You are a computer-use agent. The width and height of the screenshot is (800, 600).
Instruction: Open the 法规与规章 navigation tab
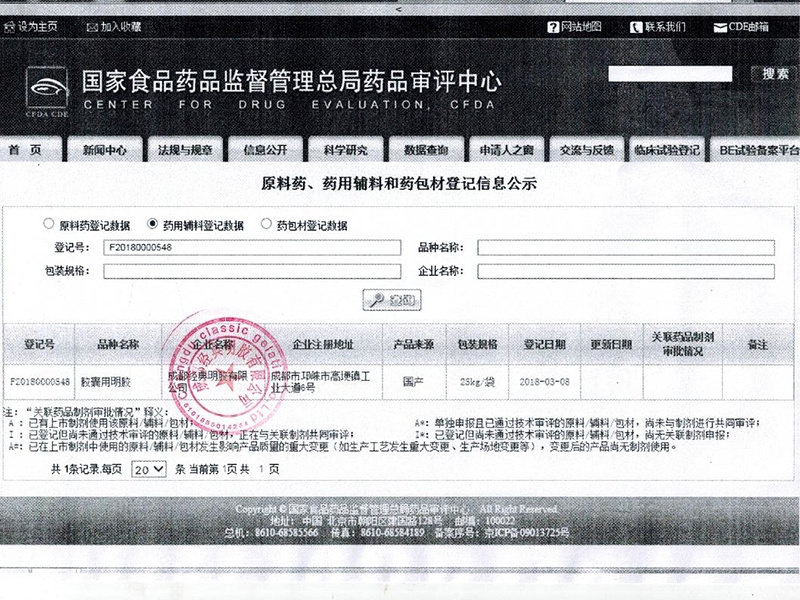pyautogui.click(x=185, y=149)
